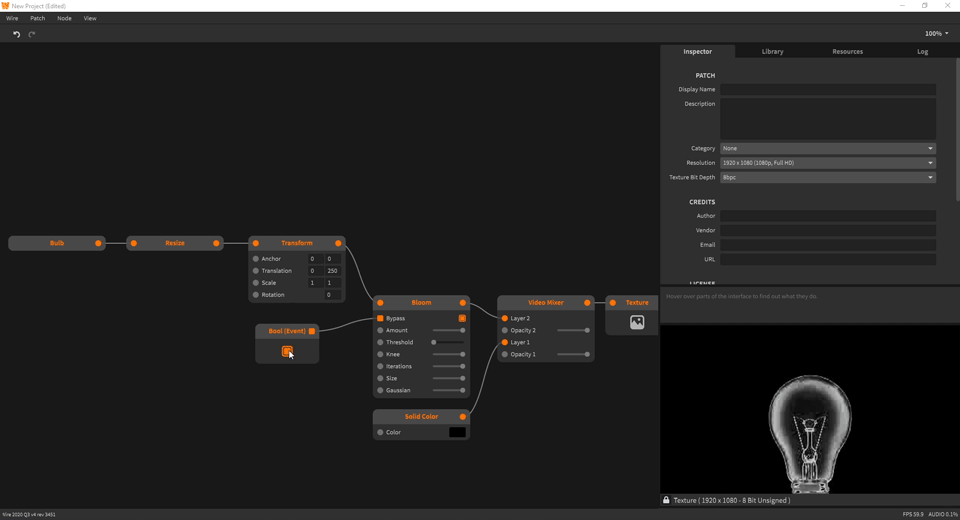Image resolution: width=960 pixels, height=520 pixels.
Task: Open the 100% zoom dropdown
Action: click(937, 34)
